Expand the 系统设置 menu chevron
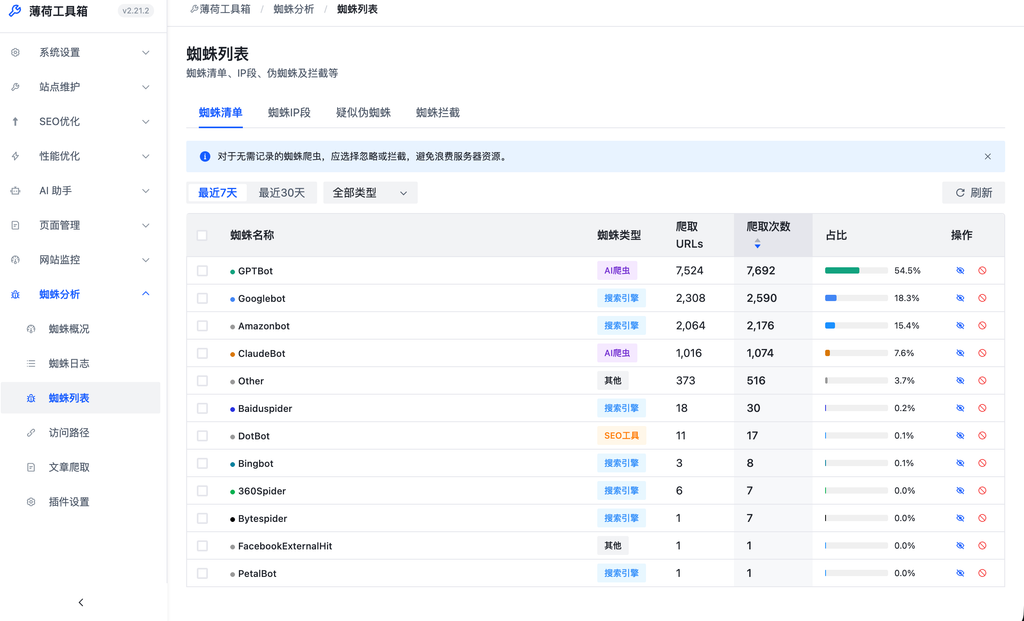 [146, 52]
